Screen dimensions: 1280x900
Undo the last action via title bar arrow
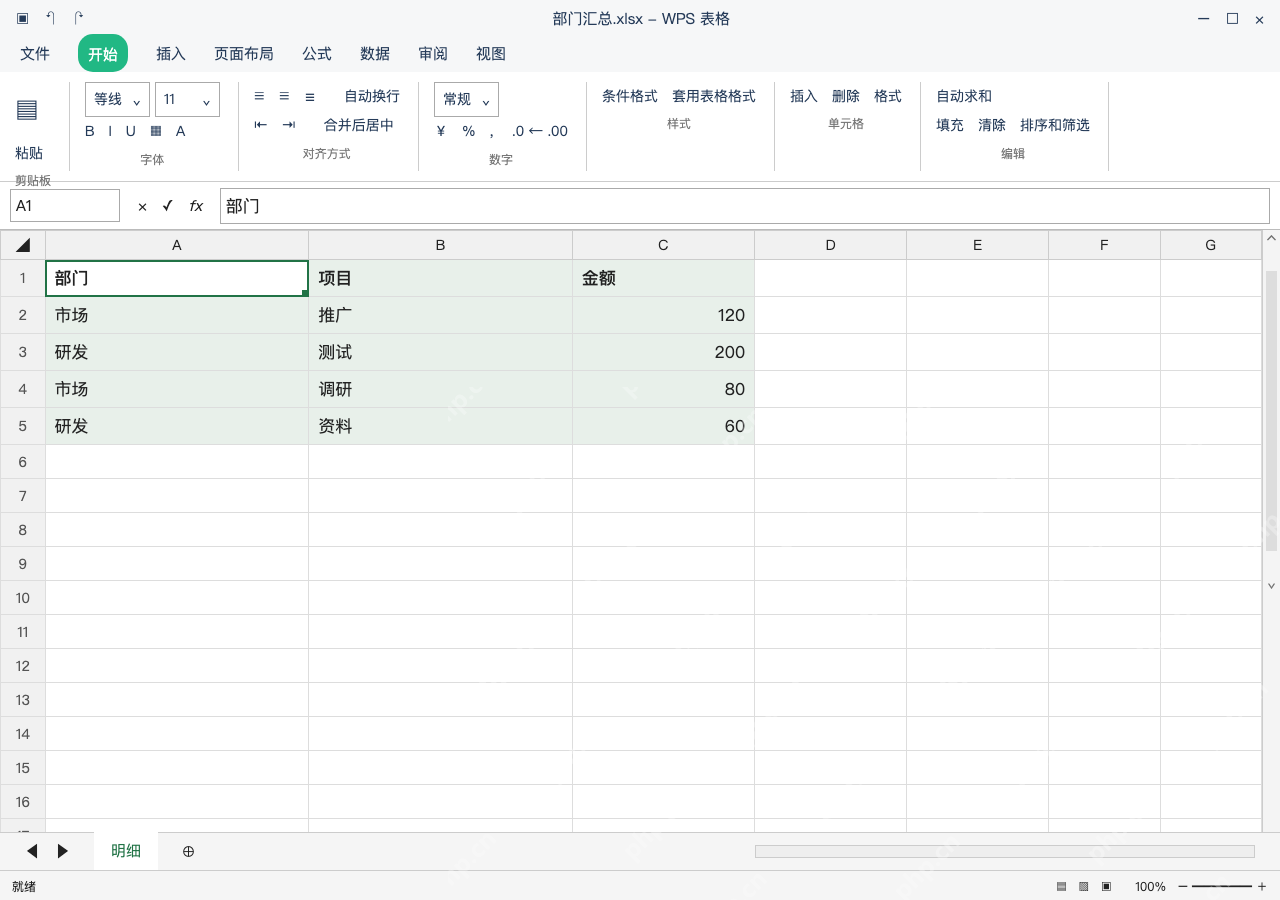click(x=50, y=18)
